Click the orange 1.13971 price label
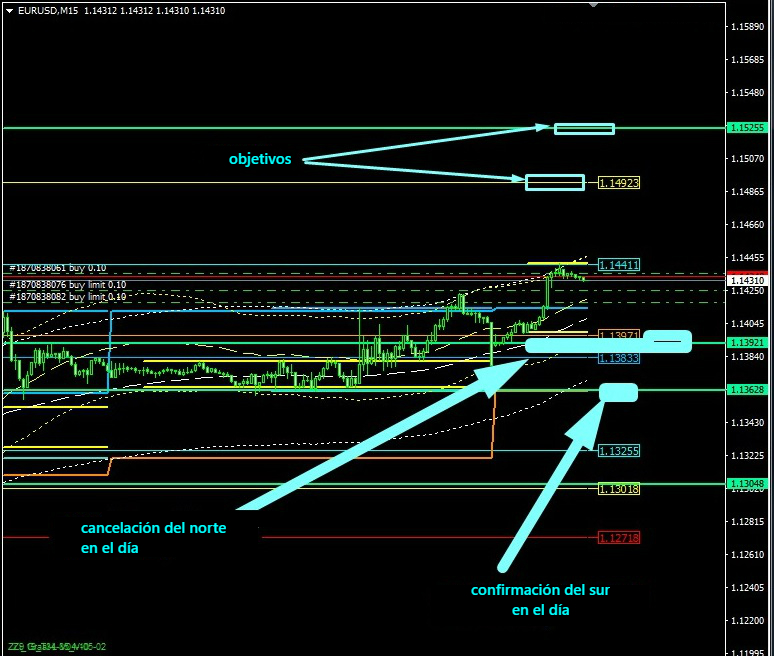The image size is (774, 656). click(619, 335)
